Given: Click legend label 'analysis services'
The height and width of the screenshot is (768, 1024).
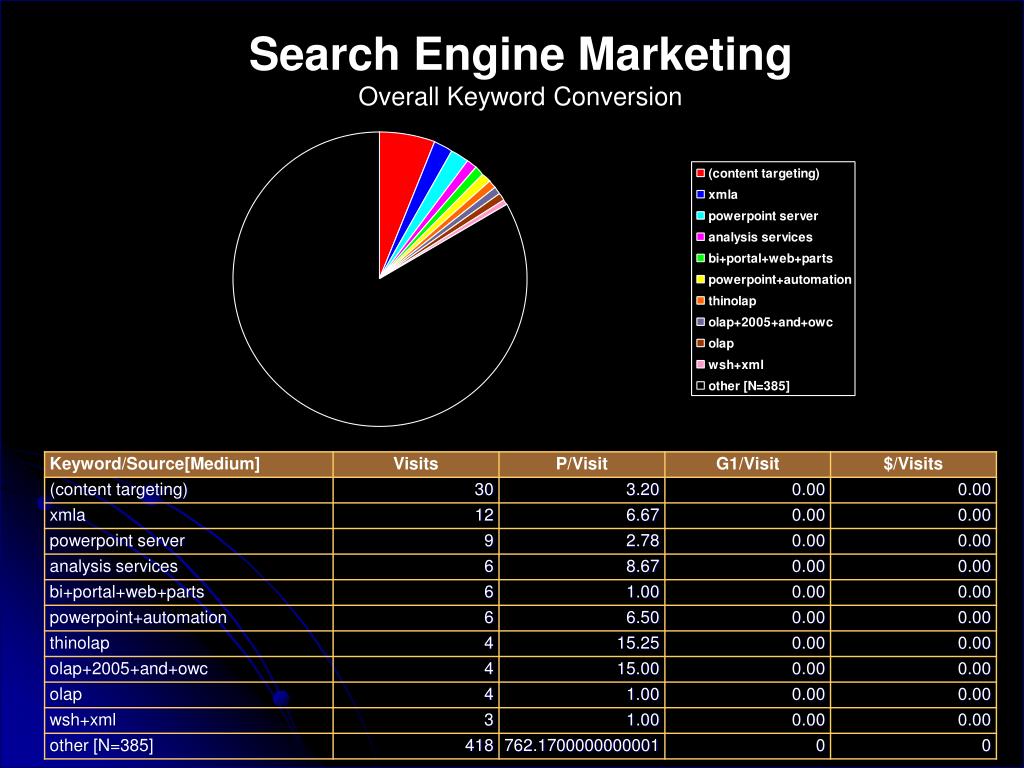Looking at the screenshot, I should 760,237.
